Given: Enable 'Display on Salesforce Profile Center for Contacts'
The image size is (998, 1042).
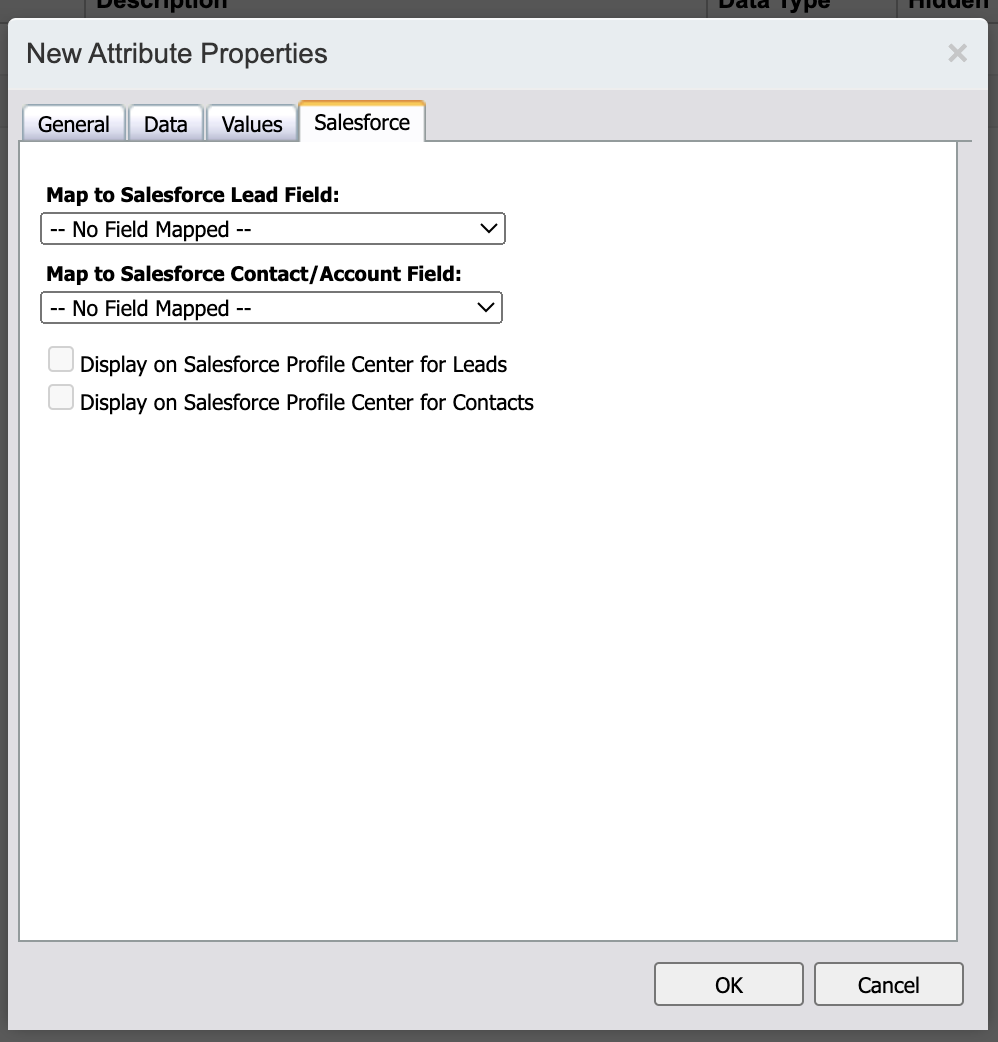Looking at the screenshot, I should pyautogui.click(x=60, y=397).
